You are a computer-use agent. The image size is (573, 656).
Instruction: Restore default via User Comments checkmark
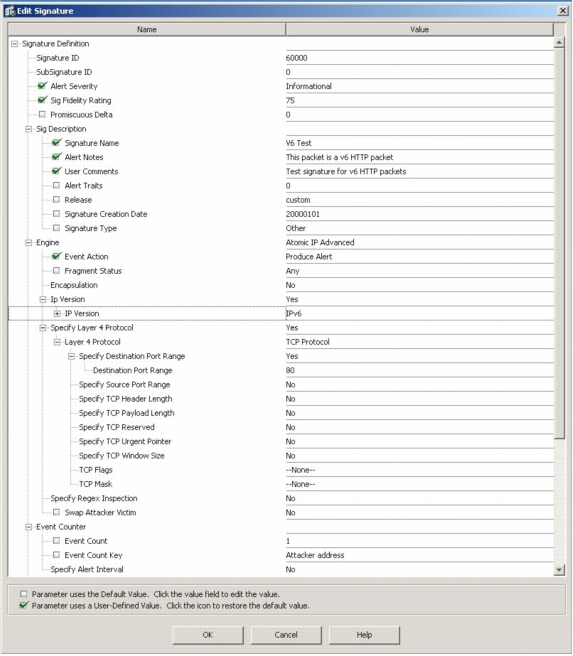click(x=56, y=171)
